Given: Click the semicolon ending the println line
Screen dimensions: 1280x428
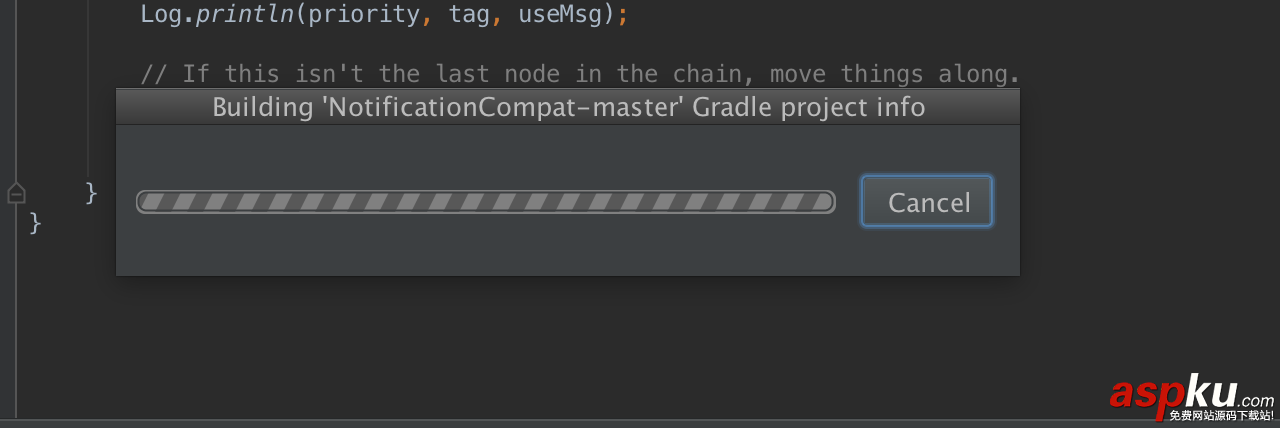Looking at the screenshot, I should tap(623, 15).
